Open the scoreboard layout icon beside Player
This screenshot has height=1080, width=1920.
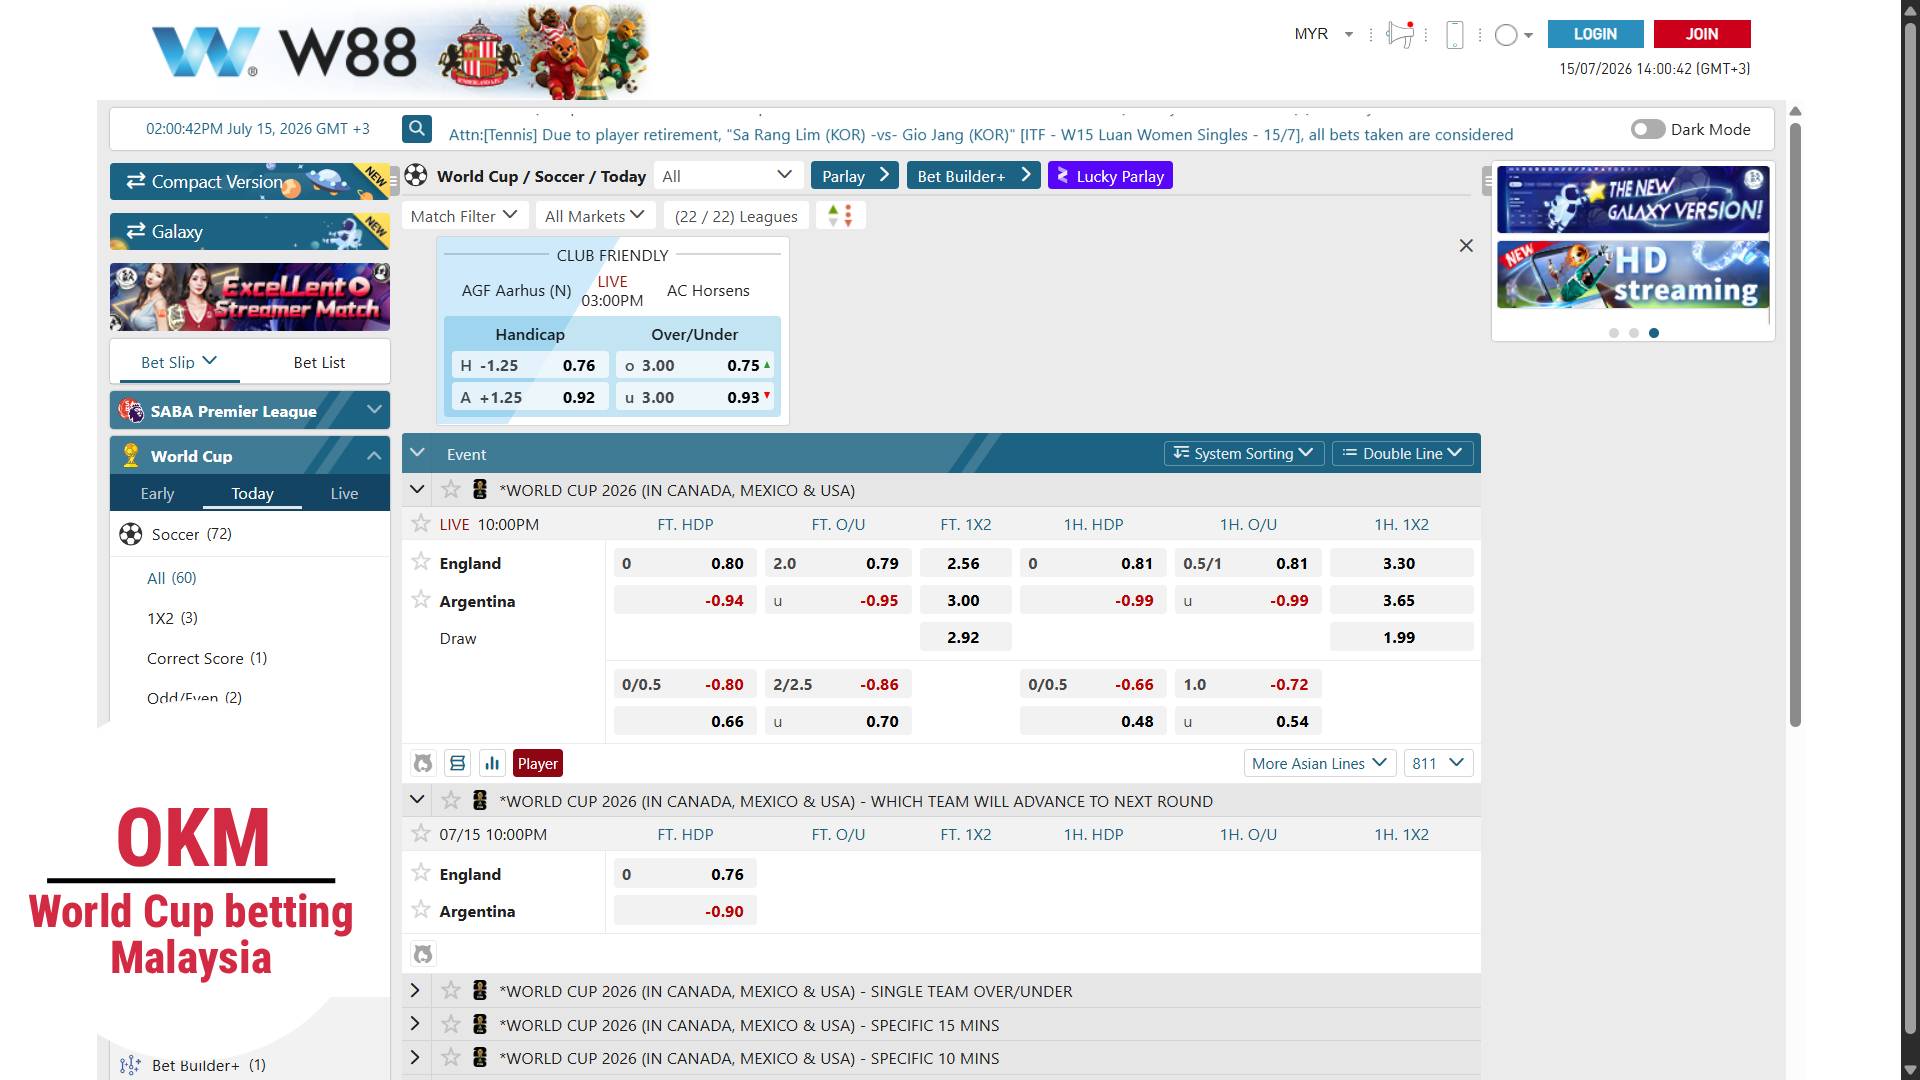pos(458,763)
